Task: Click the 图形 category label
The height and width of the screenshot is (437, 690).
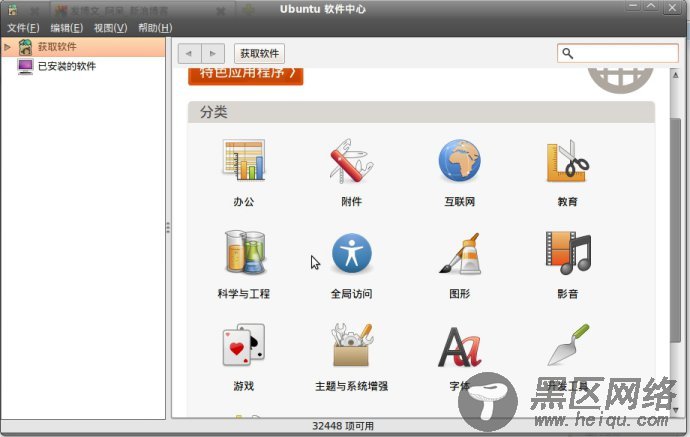Action: coord(459,294)
